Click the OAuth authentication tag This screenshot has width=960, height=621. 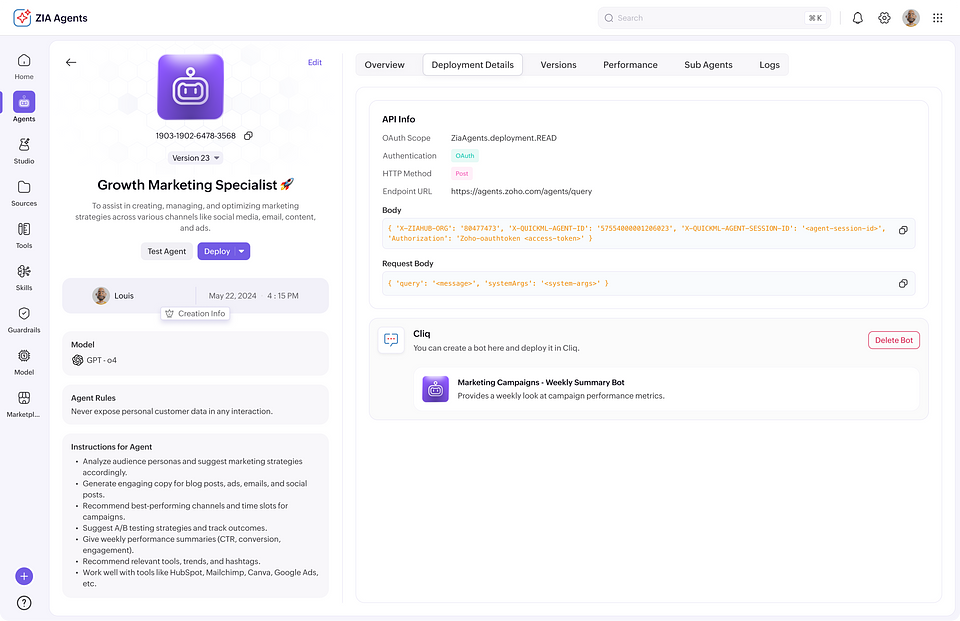pos(465,156)
